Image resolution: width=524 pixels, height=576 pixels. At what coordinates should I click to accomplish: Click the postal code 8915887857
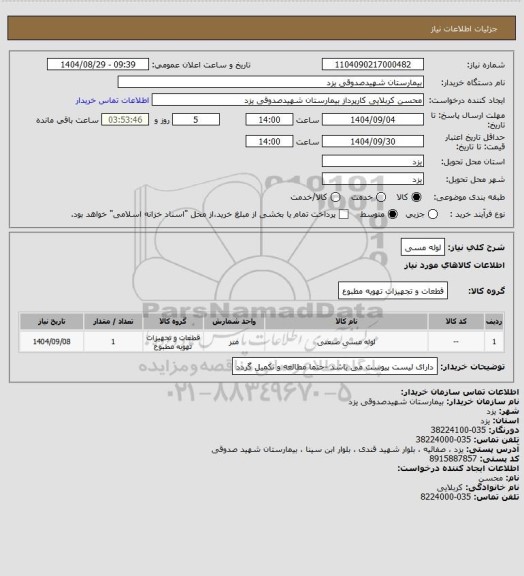click(x=453, y=458)
